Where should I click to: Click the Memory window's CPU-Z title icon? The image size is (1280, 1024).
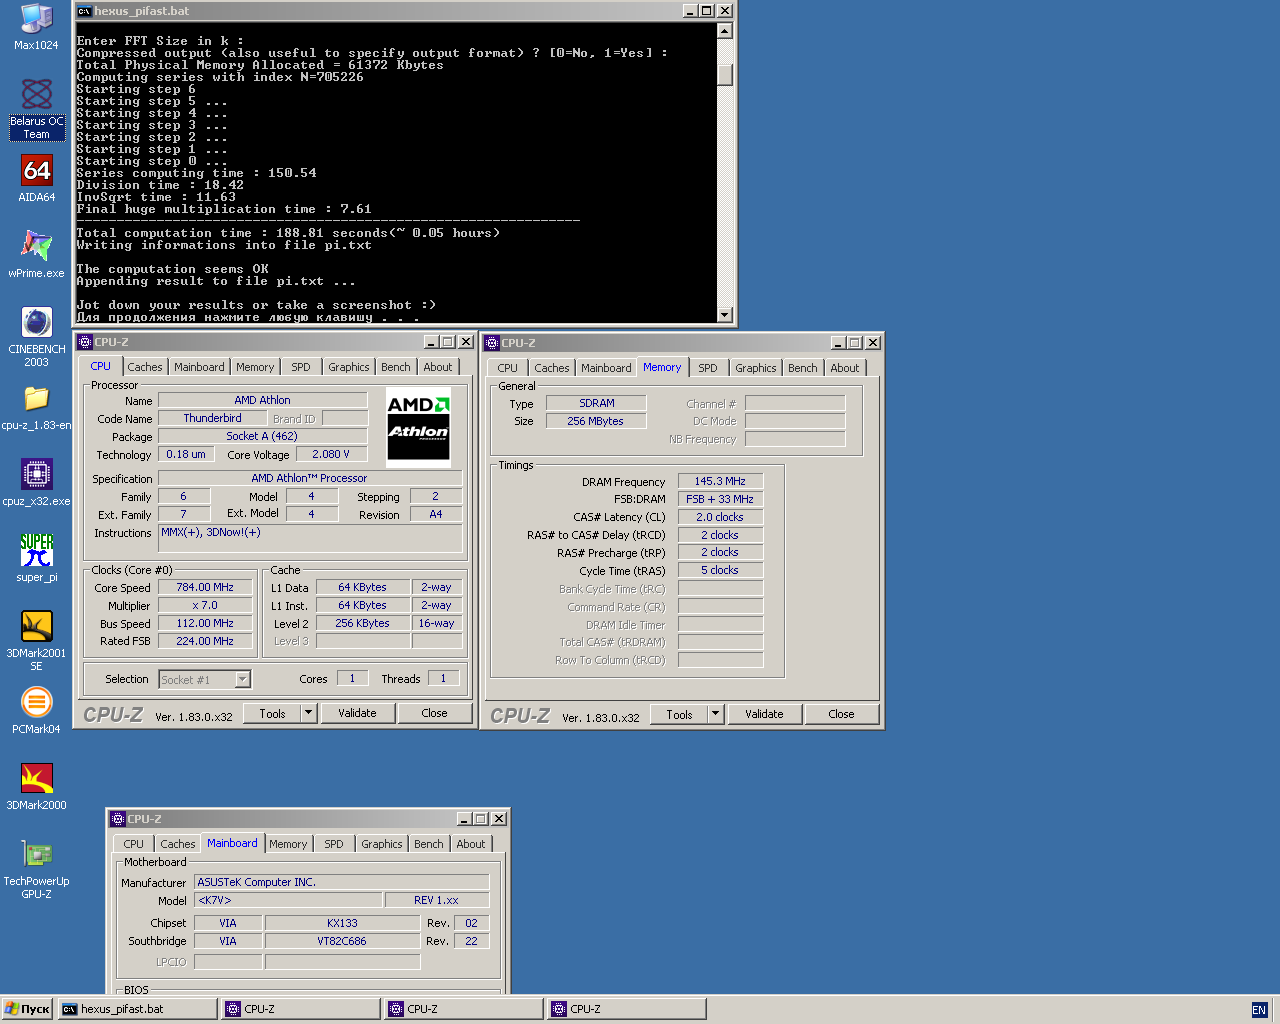coord(492,343)
